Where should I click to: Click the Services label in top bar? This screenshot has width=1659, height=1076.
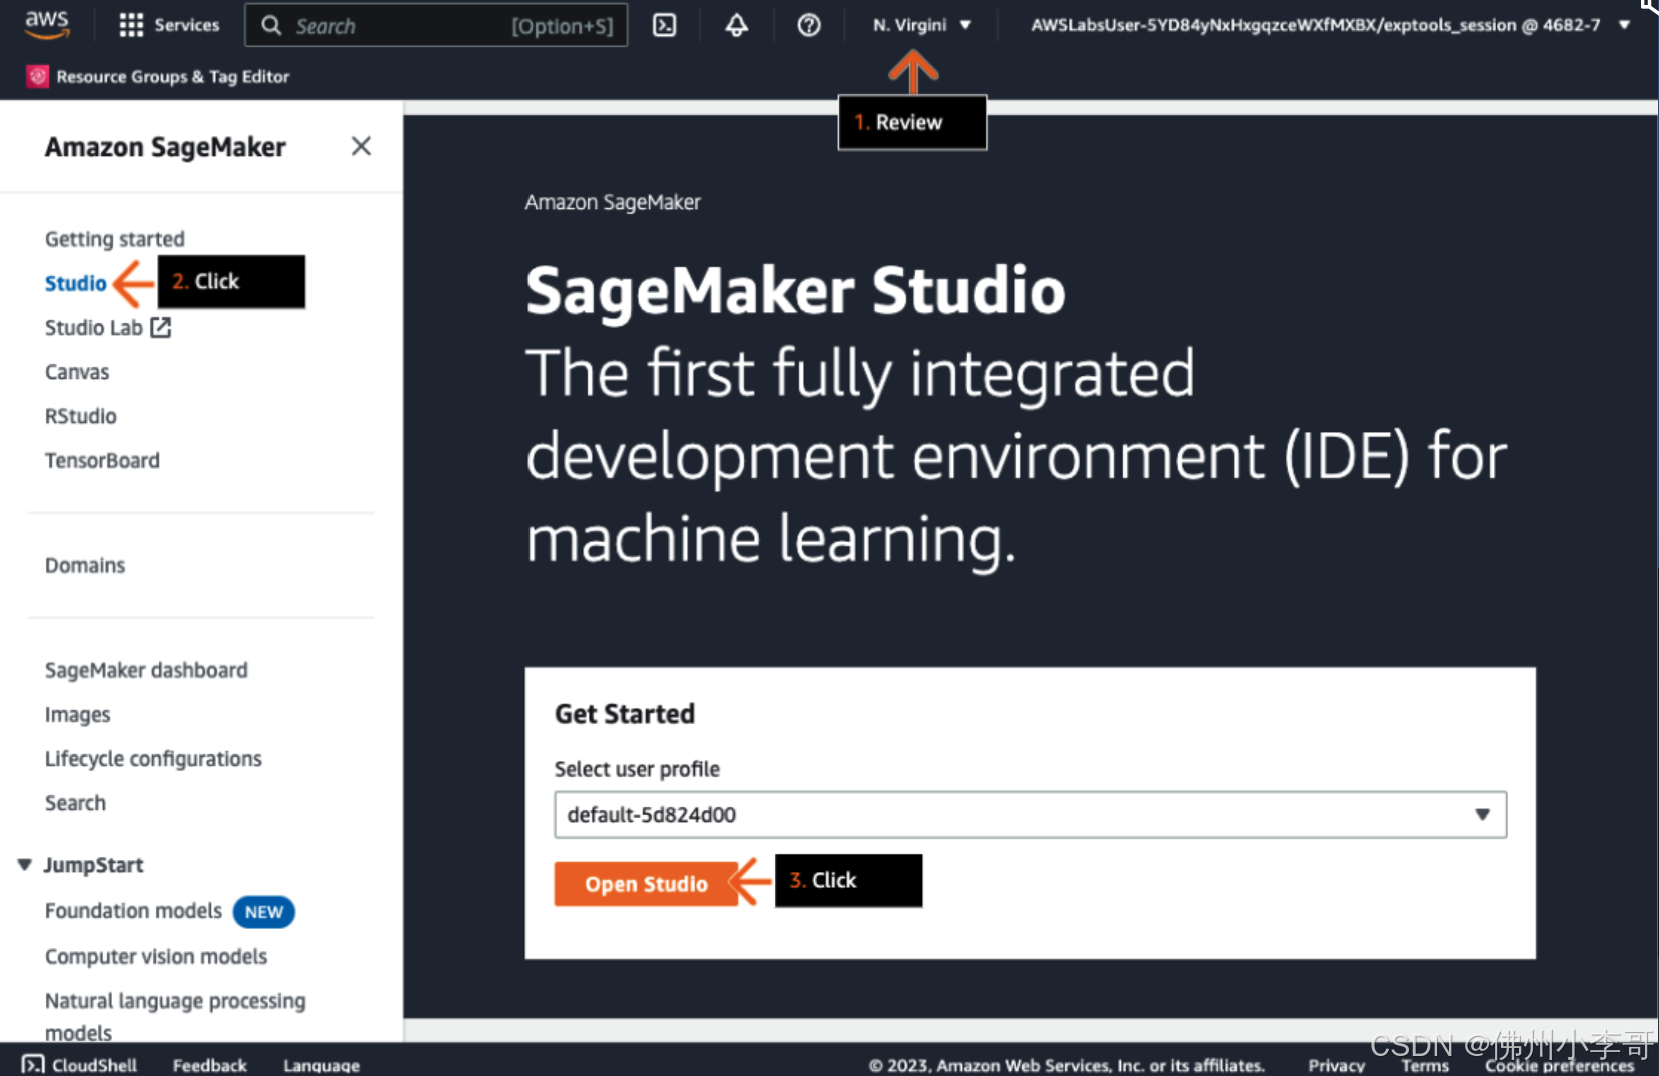(187, 25)
